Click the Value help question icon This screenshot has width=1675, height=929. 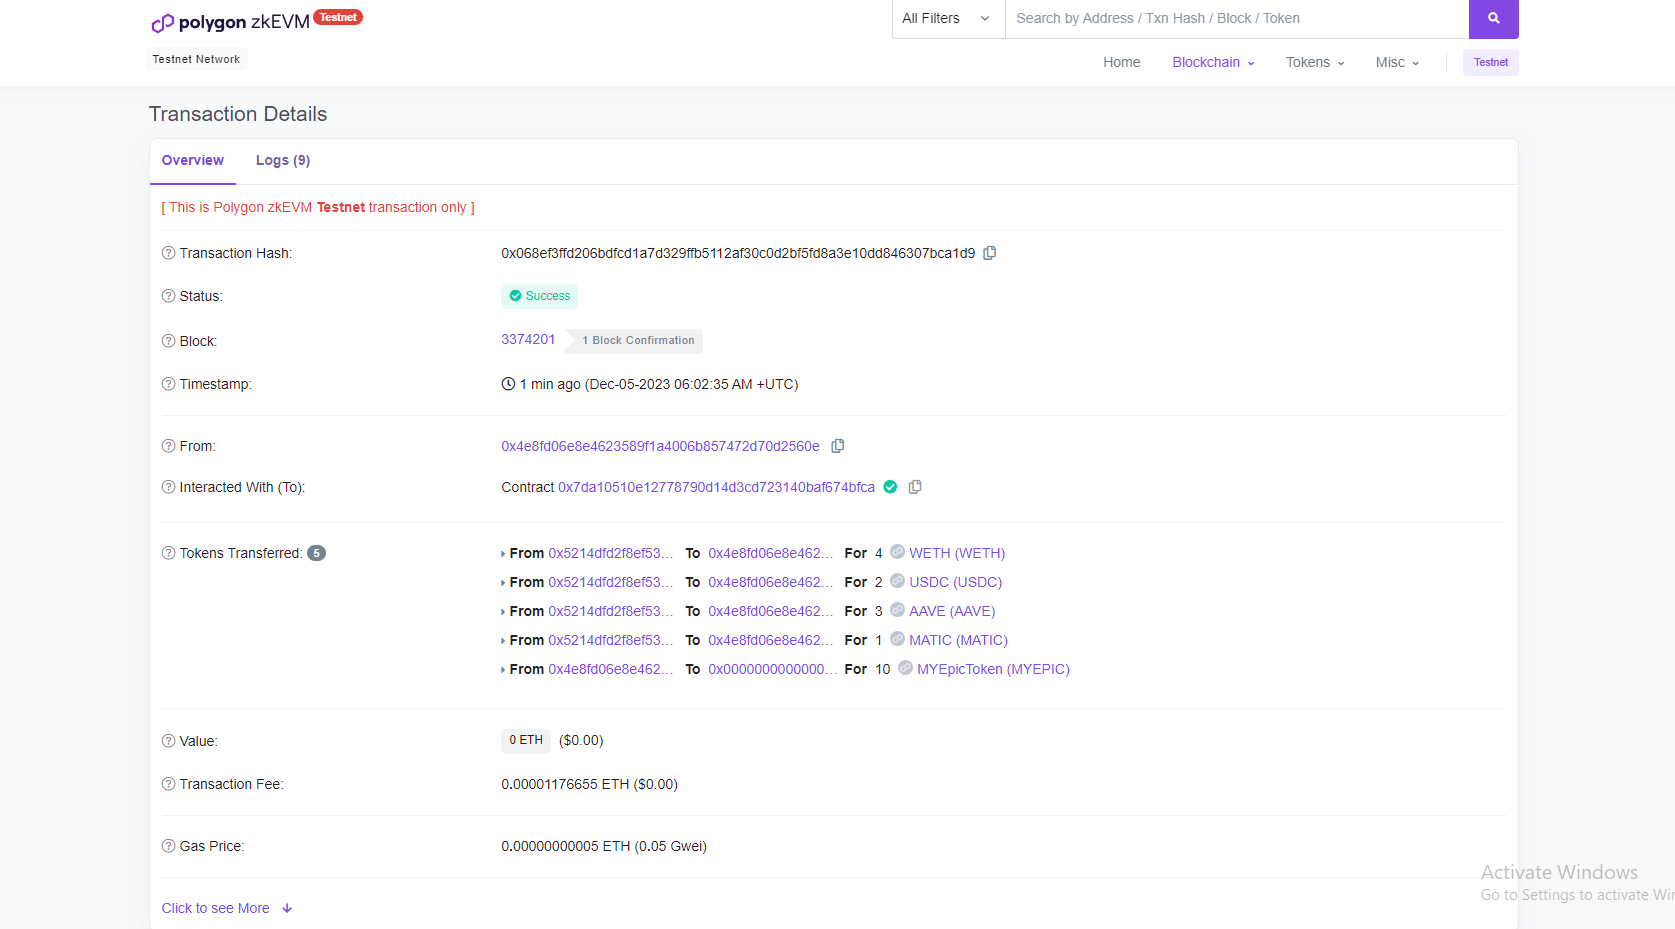click(x=168, y=741)
